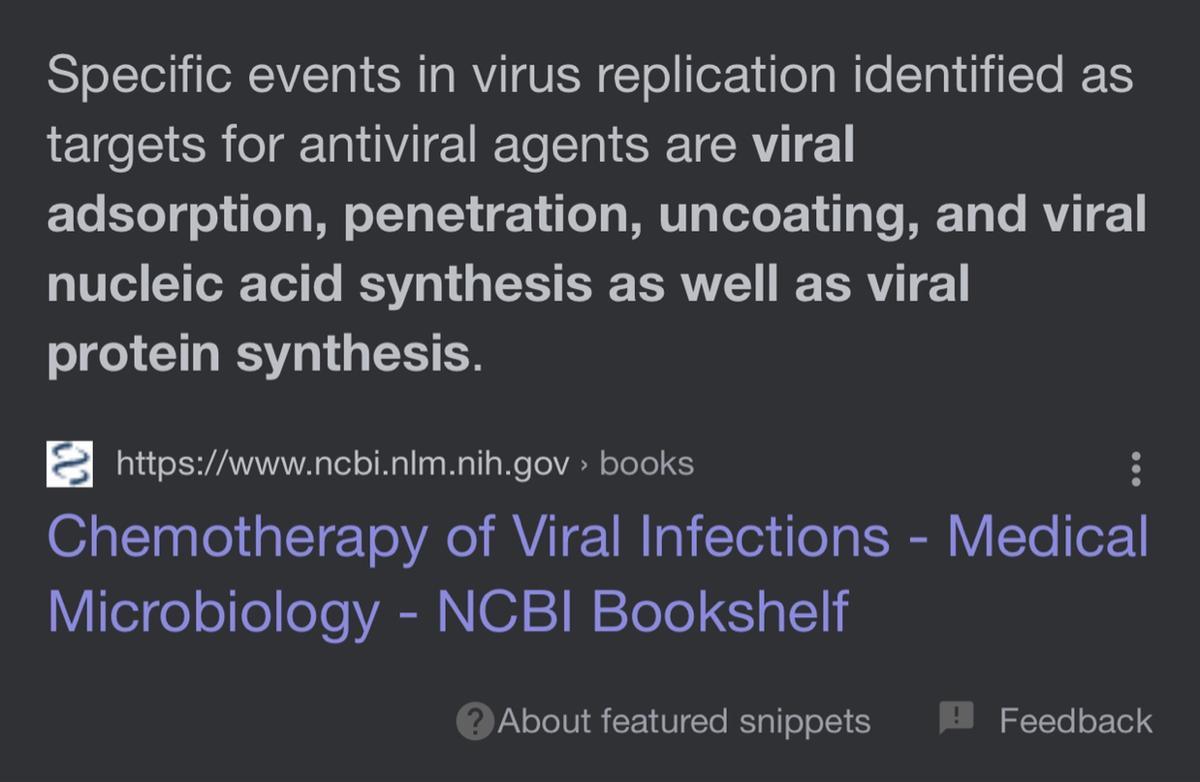Click the NCBI site favicon
The height and width of the screenshot is (782, 1200).
(x=70, y=465)
